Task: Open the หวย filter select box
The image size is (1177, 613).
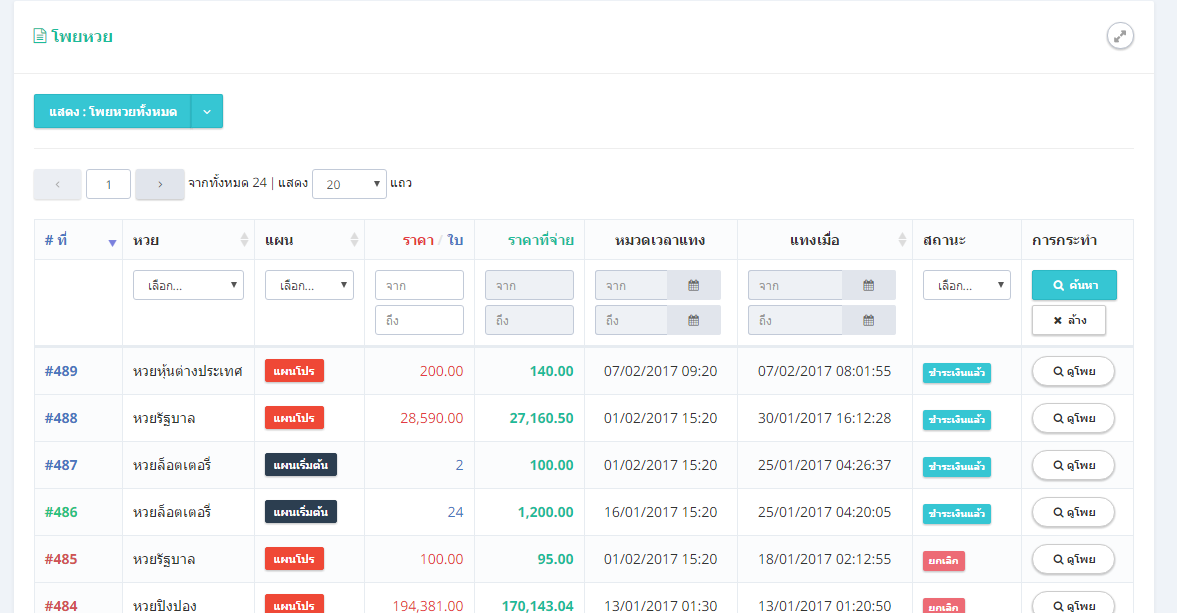Action: (188, 285)
